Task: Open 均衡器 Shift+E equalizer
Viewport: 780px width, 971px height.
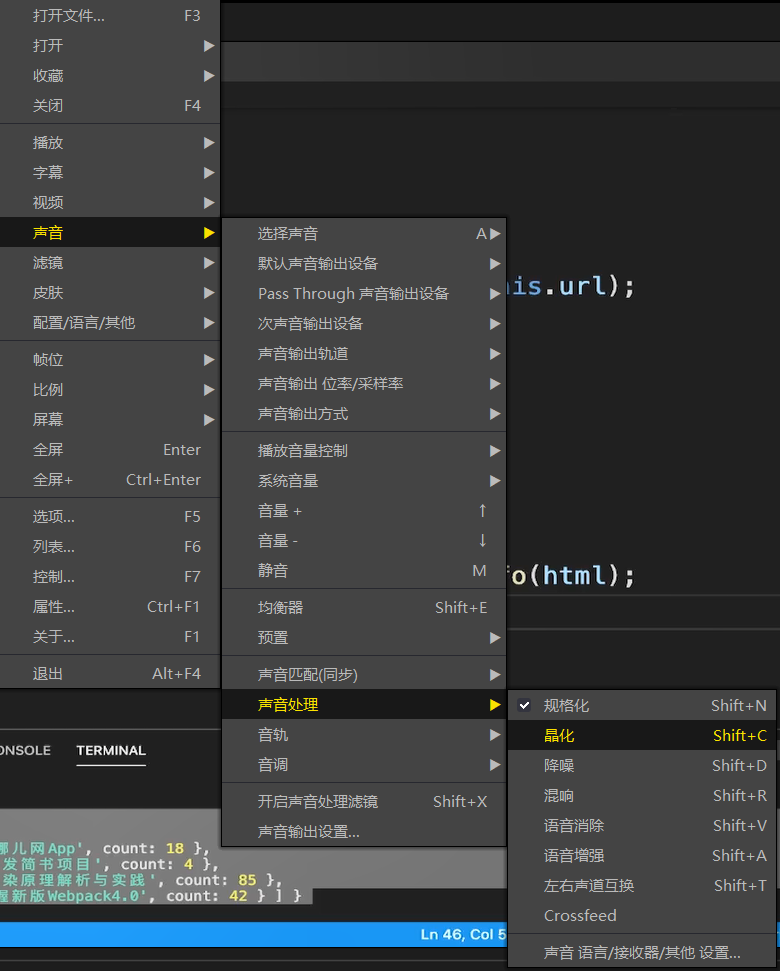Action: coord(364,607)
